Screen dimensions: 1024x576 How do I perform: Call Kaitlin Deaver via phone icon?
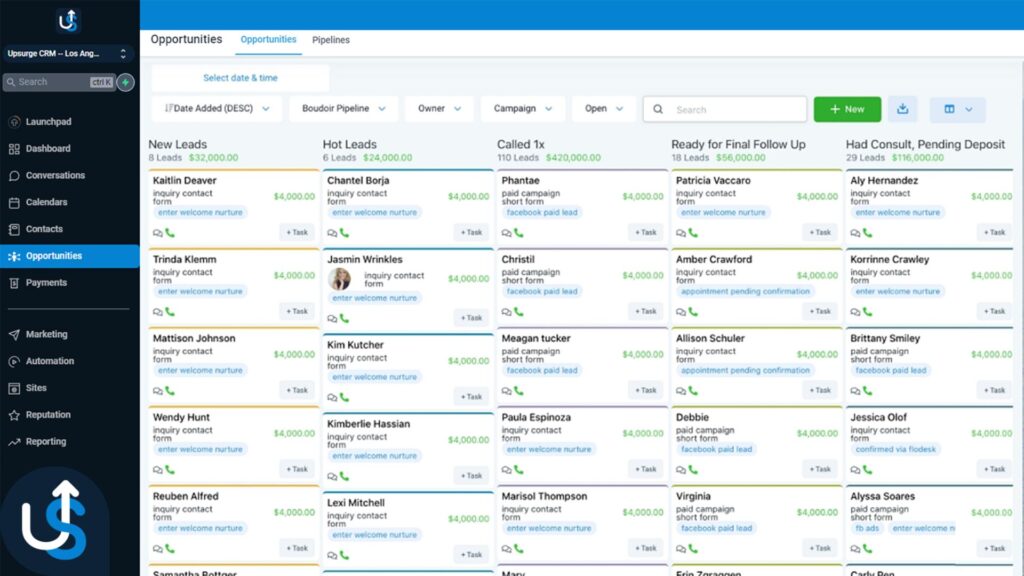point(170,232)
